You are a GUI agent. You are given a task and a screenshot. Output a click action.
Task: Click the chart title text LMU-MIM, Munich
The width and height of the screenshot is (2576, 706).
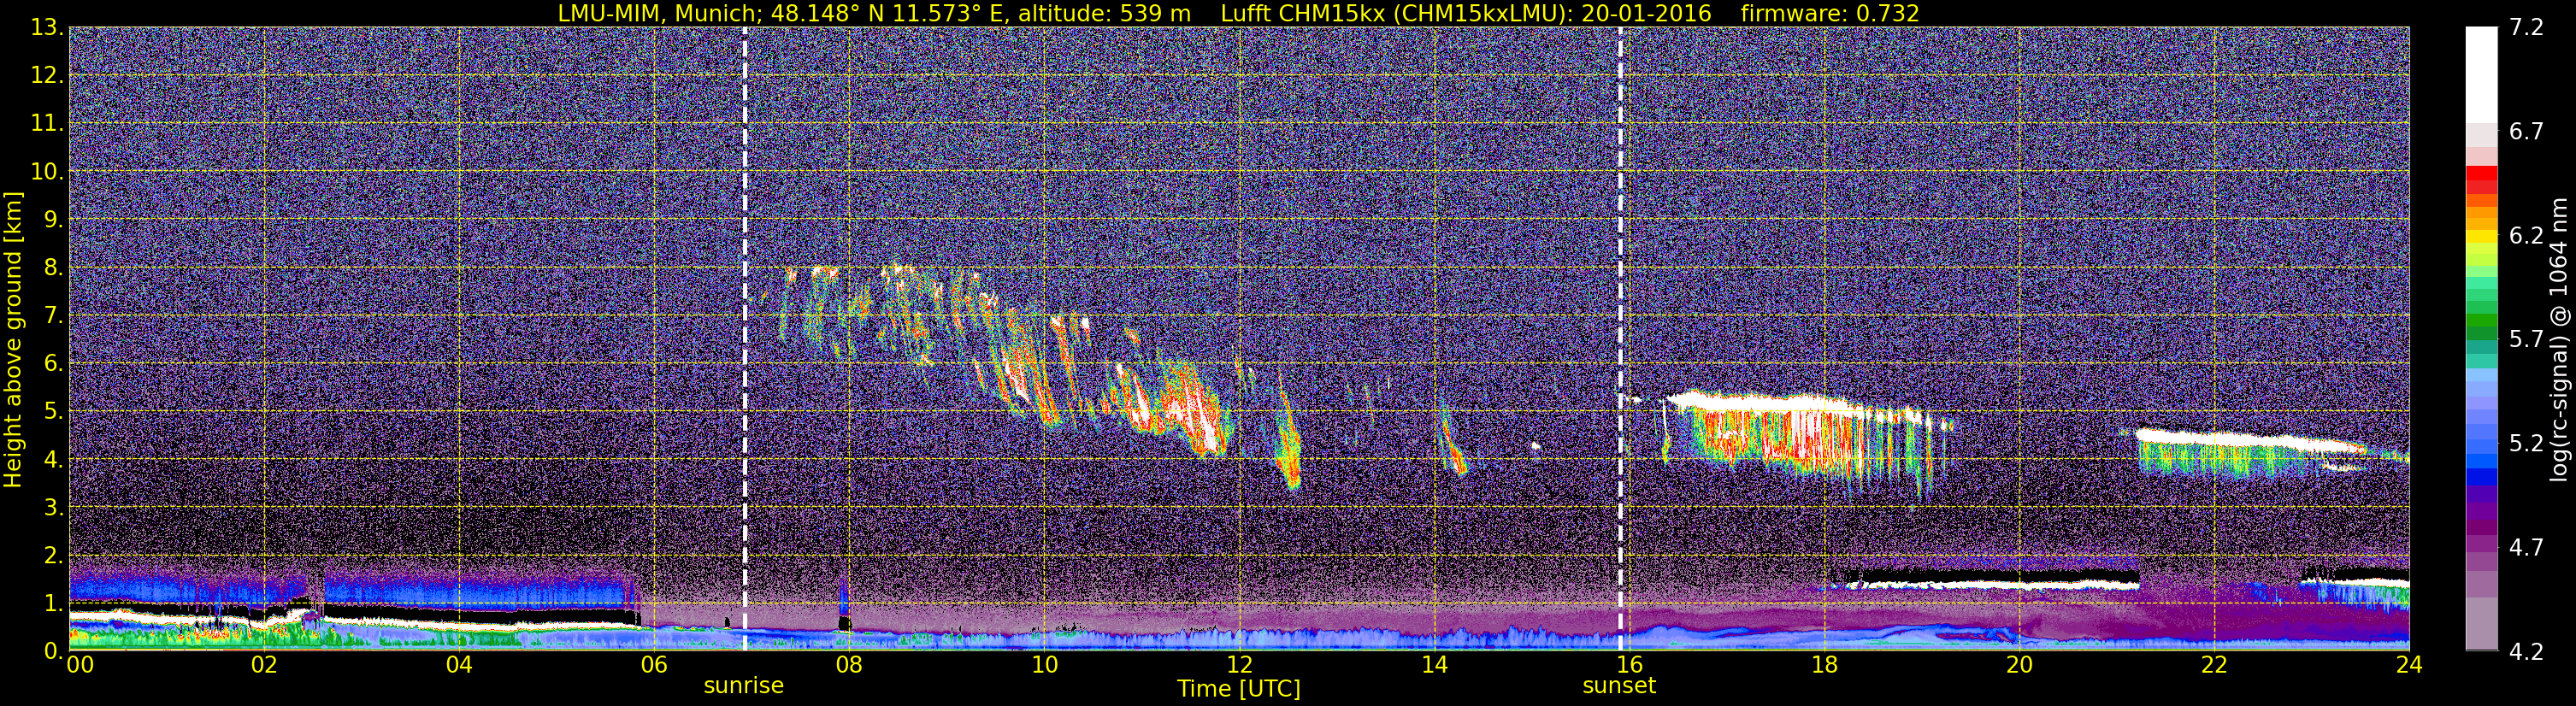point(656,13)
